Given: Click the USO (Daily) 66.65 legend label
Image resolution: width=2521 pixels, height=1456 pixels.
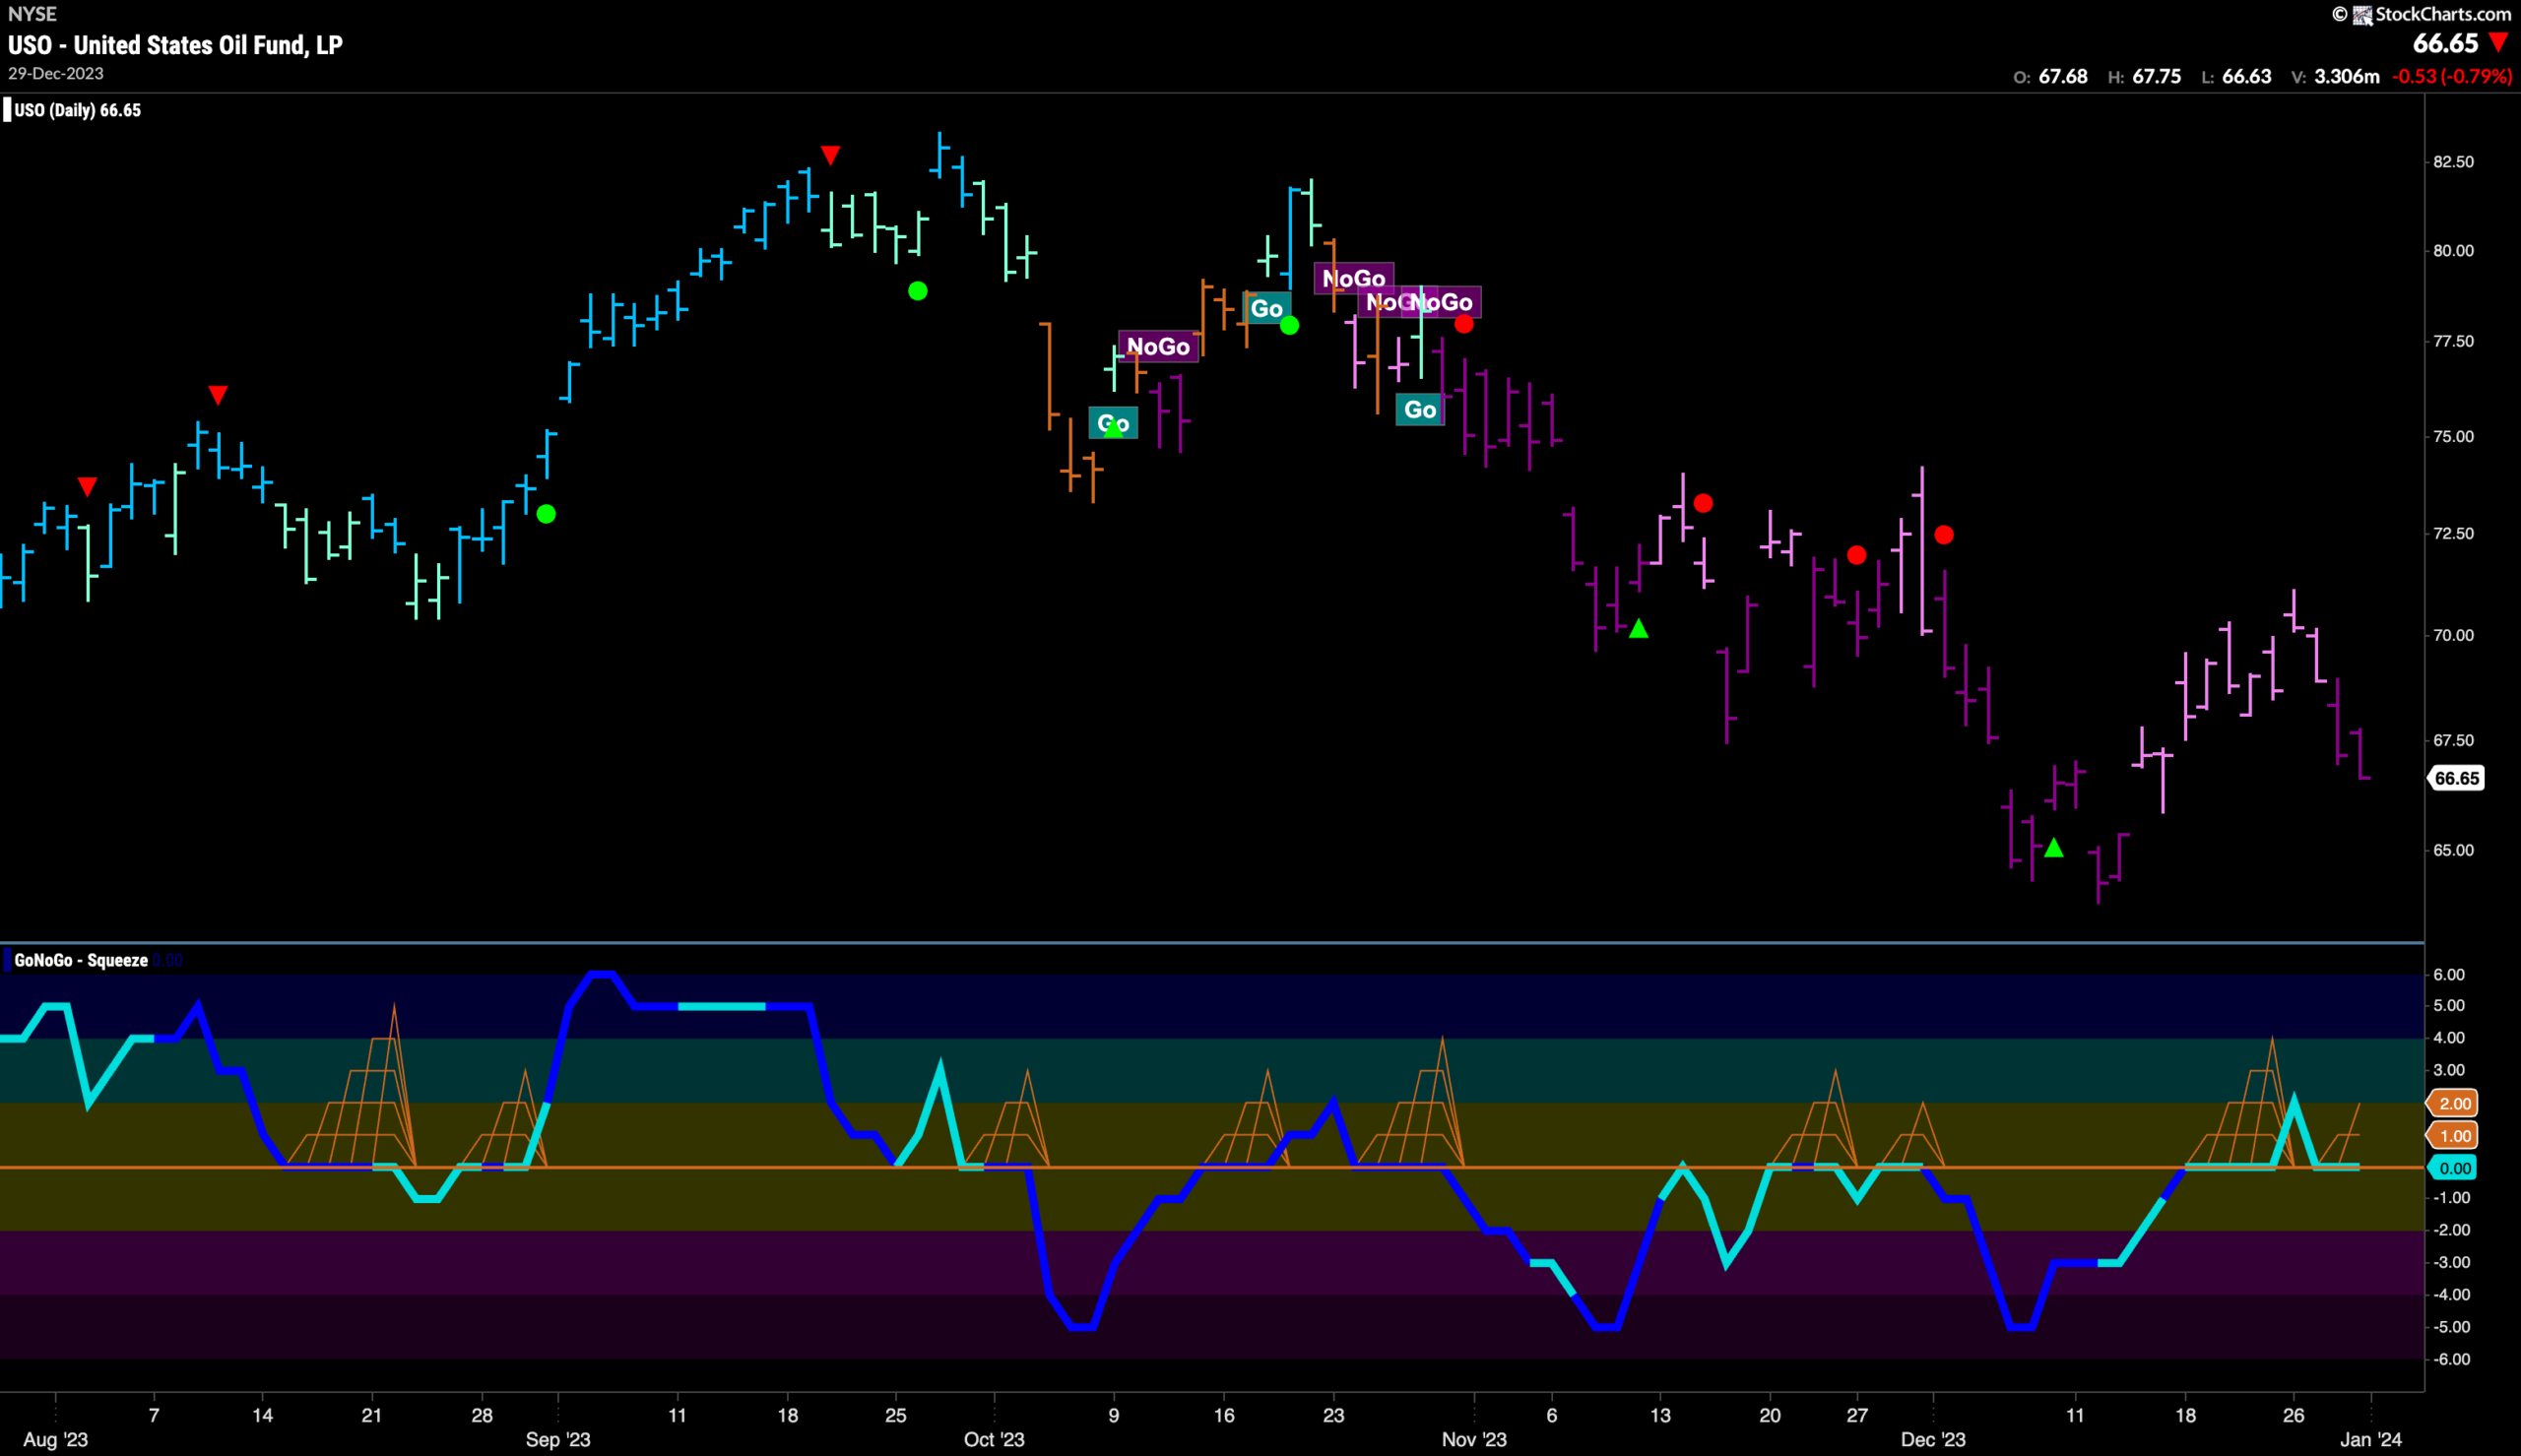Looking at the screenshot, I should 78,110.
